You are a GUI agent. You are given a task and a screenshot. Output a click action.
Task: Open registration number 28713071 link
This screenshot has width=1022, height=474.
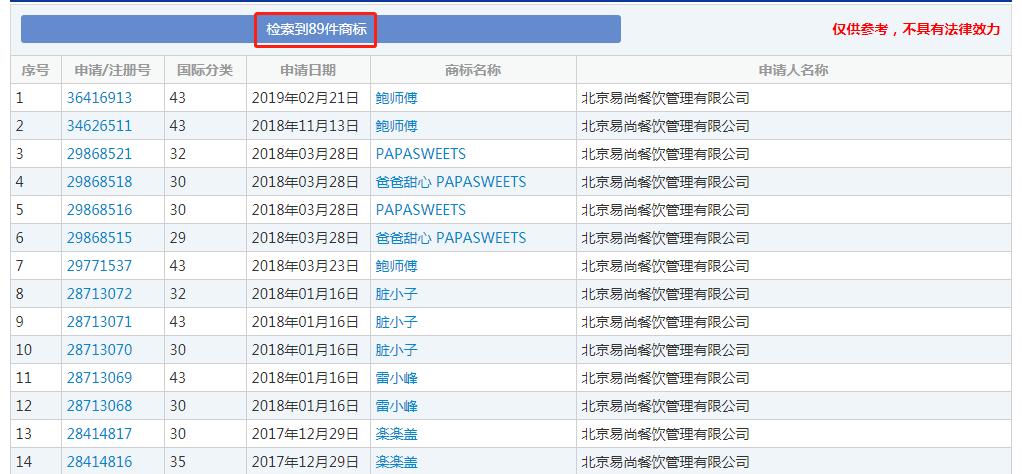click(99, 322)
